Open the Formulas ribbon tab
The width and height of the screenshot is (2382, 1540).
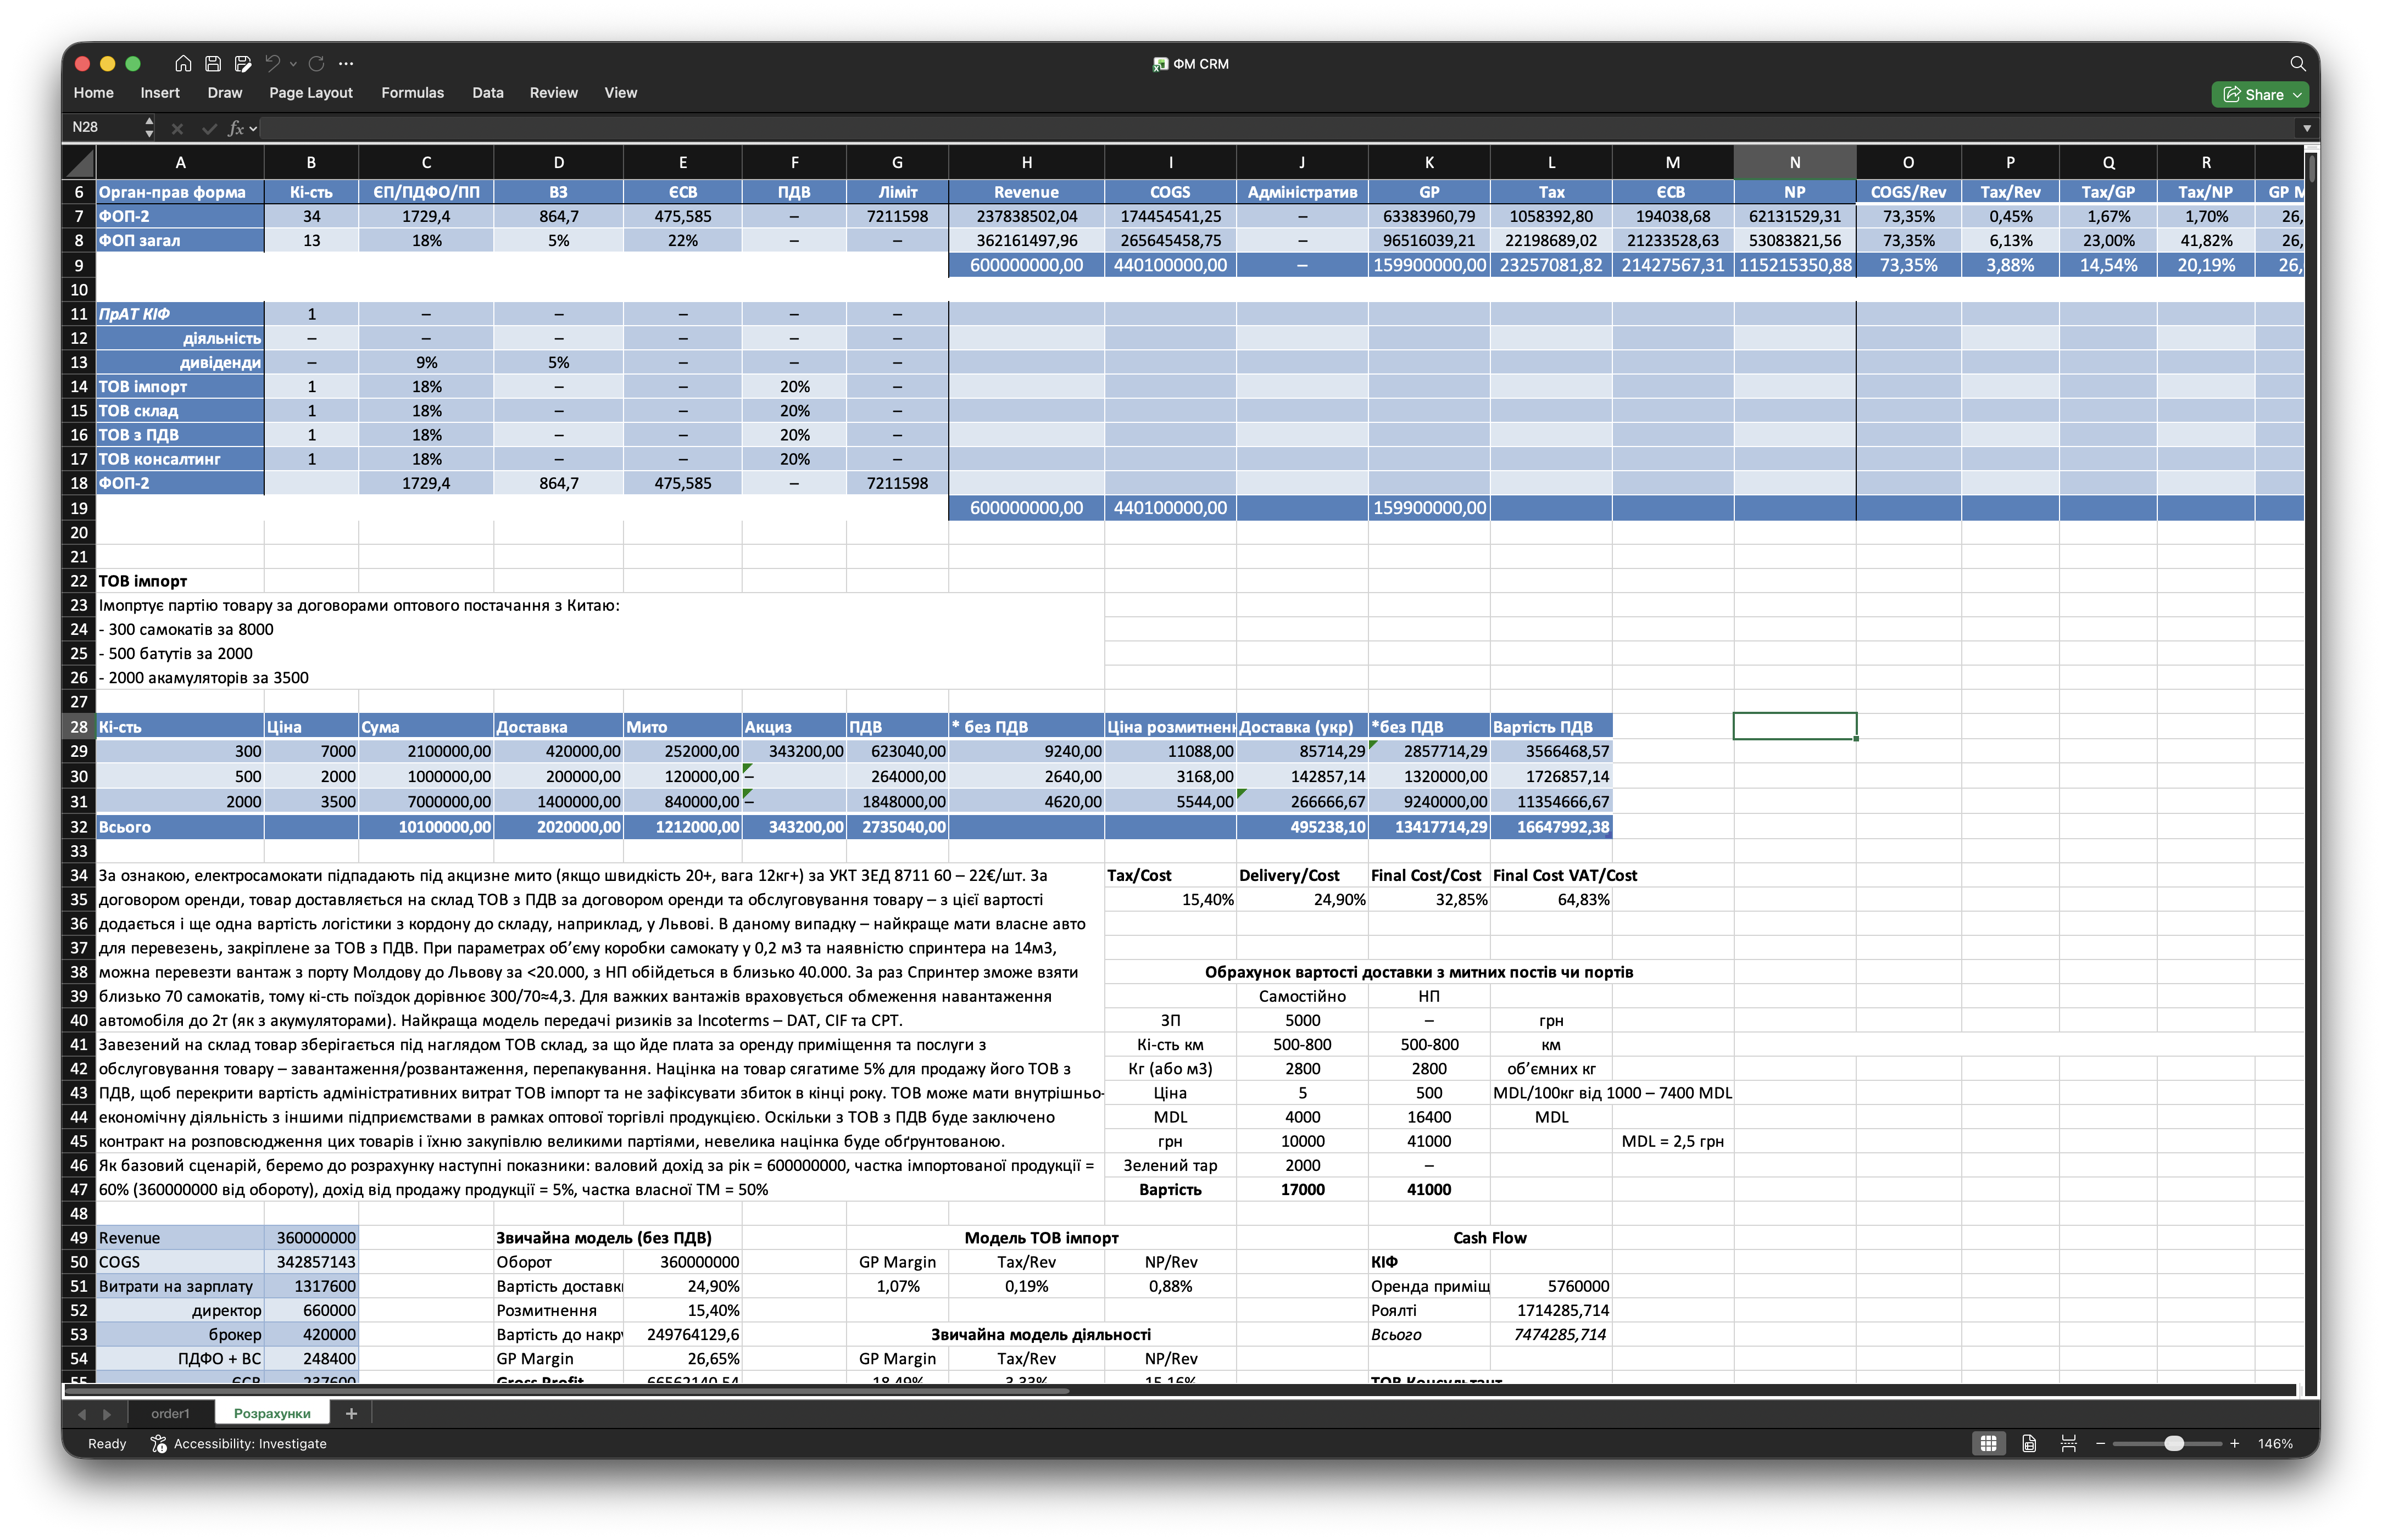[412, 92]
